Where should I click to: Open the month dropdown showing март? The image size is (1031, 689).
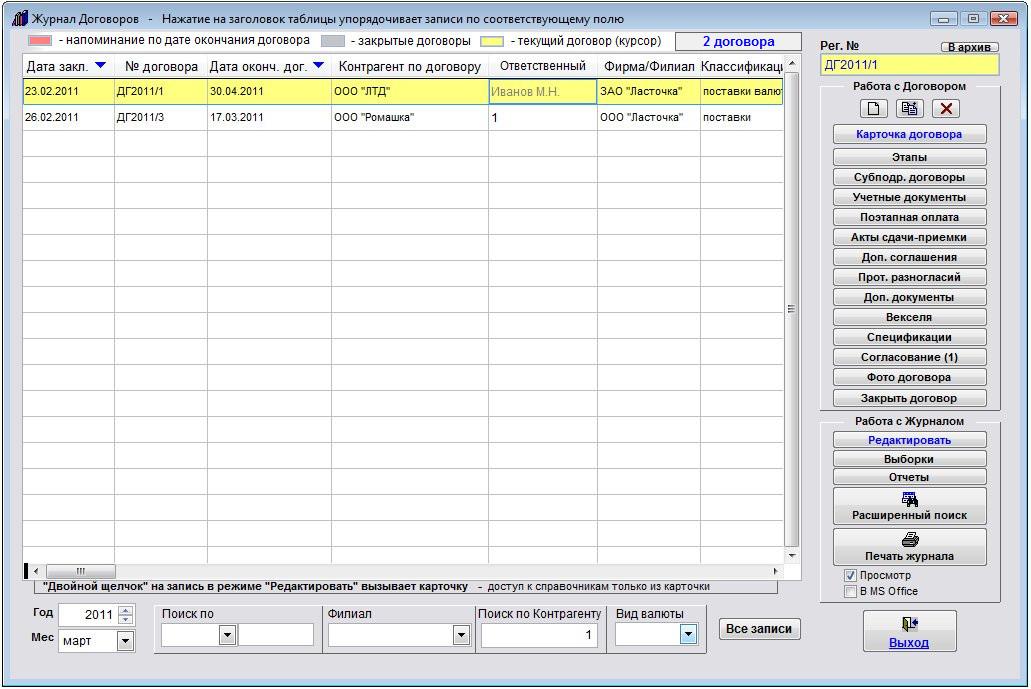[x=125, y=641]
